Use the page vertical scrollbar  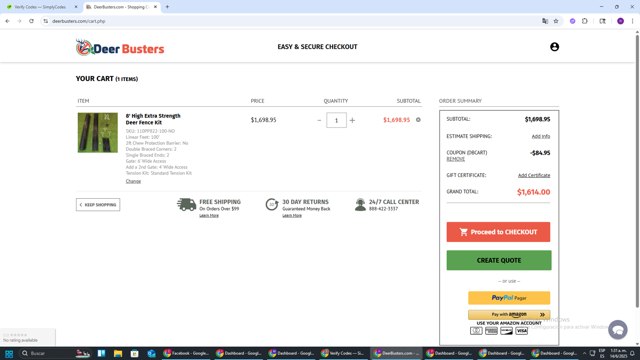click(637, 171)
